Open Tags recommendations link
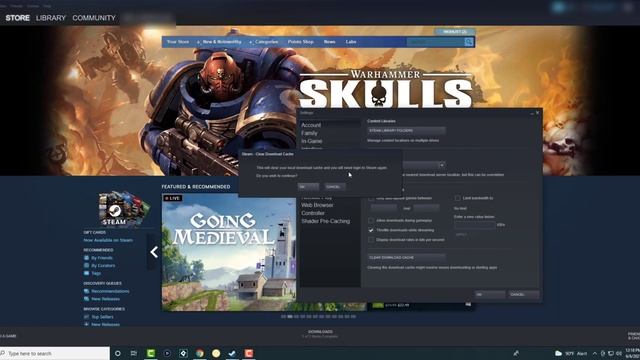The image size is (640, 360). point(96,273)
